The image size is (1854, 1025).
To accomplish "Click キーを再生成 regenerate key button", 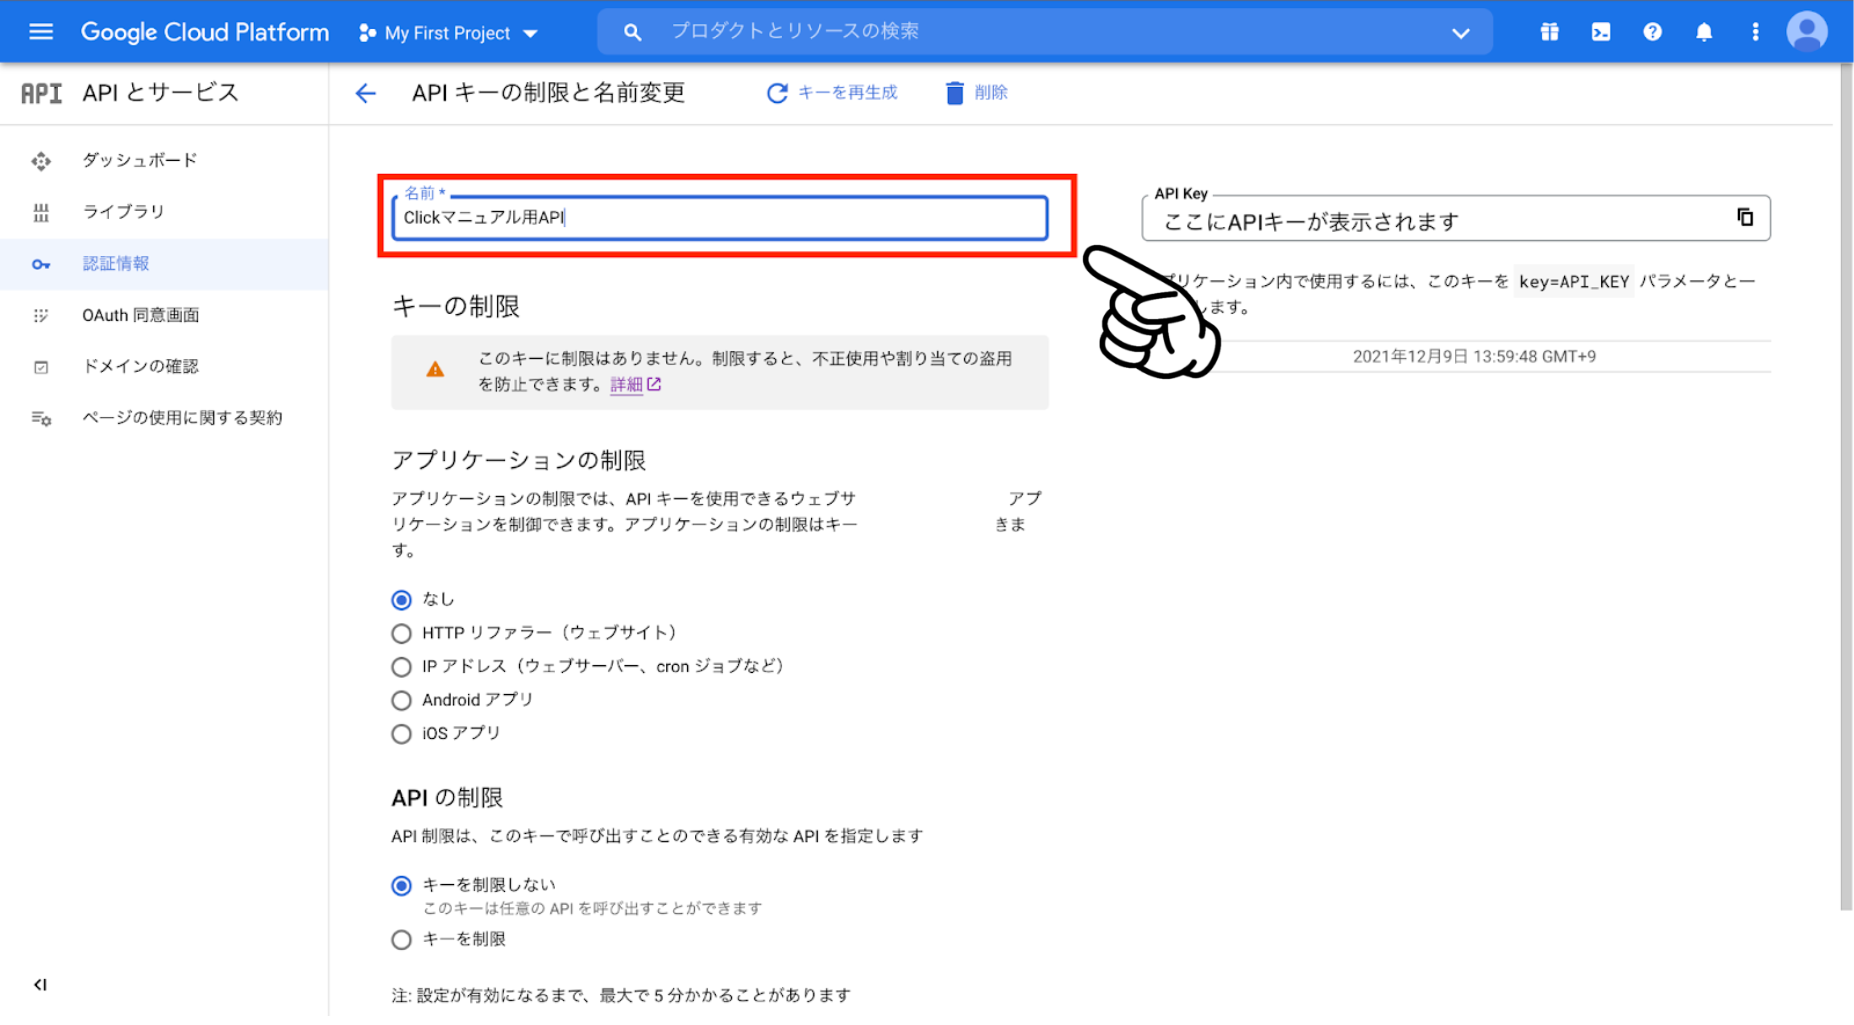I will point(832,93).
